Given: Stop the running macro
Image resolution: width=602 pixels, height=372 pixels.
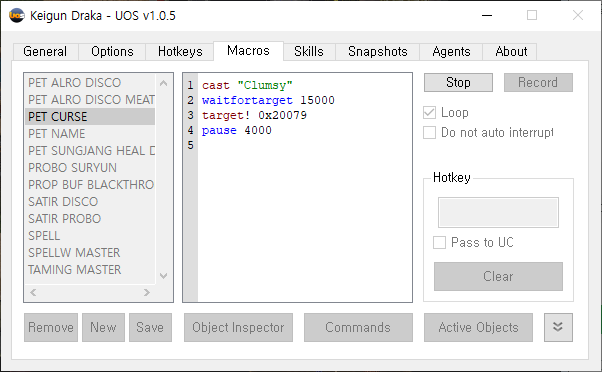Looking at the screenshot, I should tap(458, 83).
